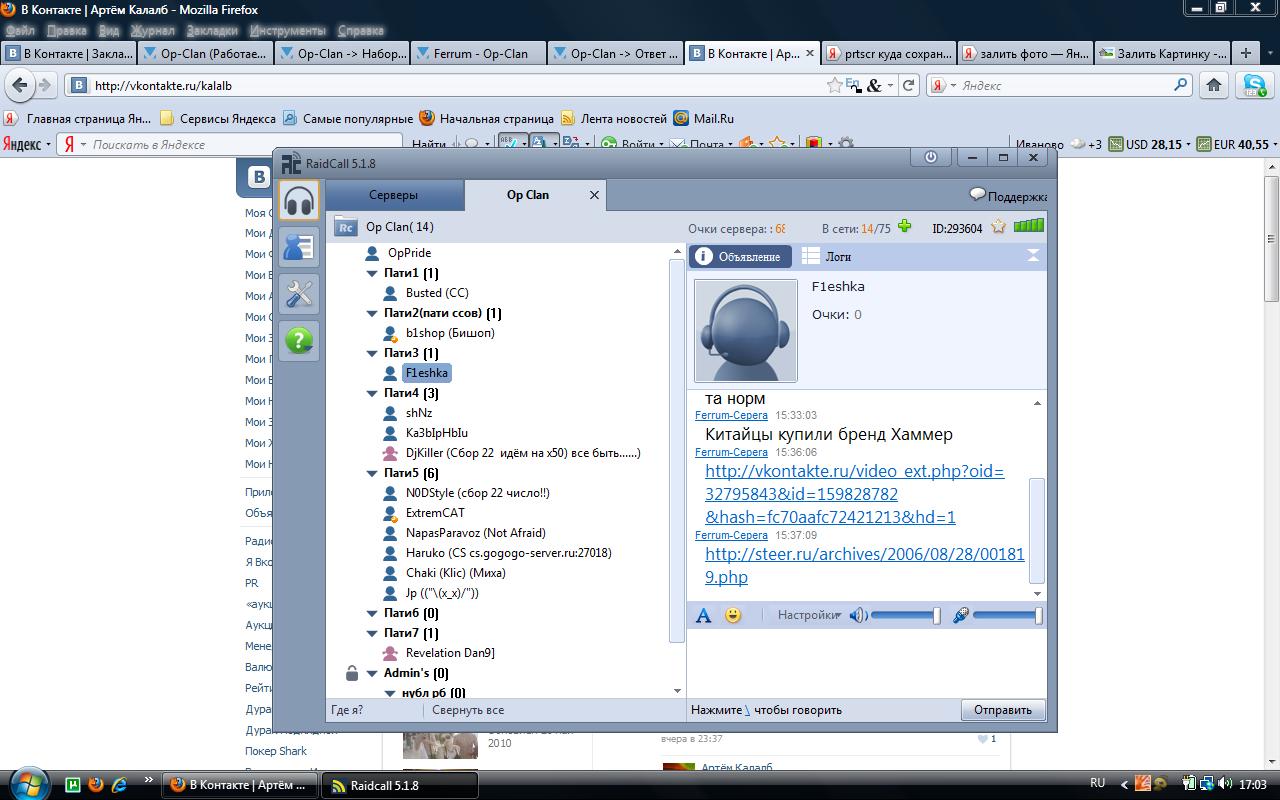Mute the speaker volume icon
The height and width of the screenshot is (800, 1280).
click(x=858, y=615)
